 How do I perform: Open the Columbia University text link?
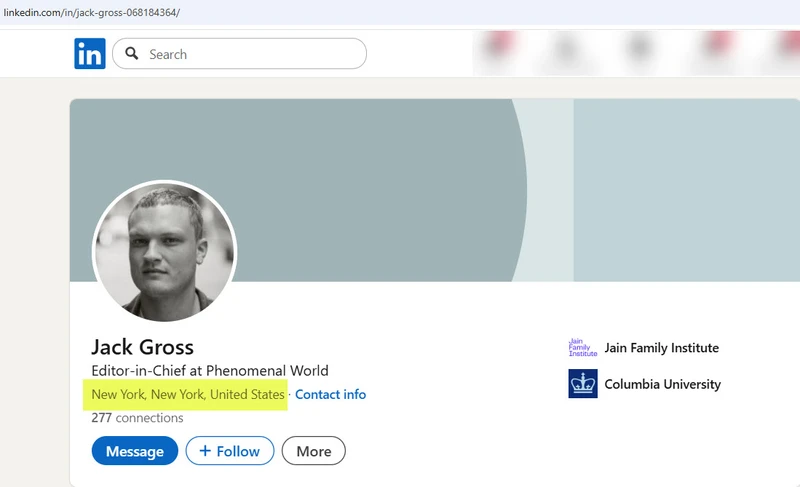point(662,384)
